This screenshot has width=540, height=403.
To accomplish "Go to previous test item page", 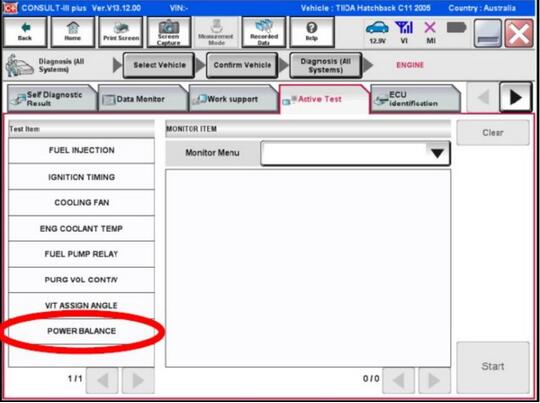I will coord(102,380).
